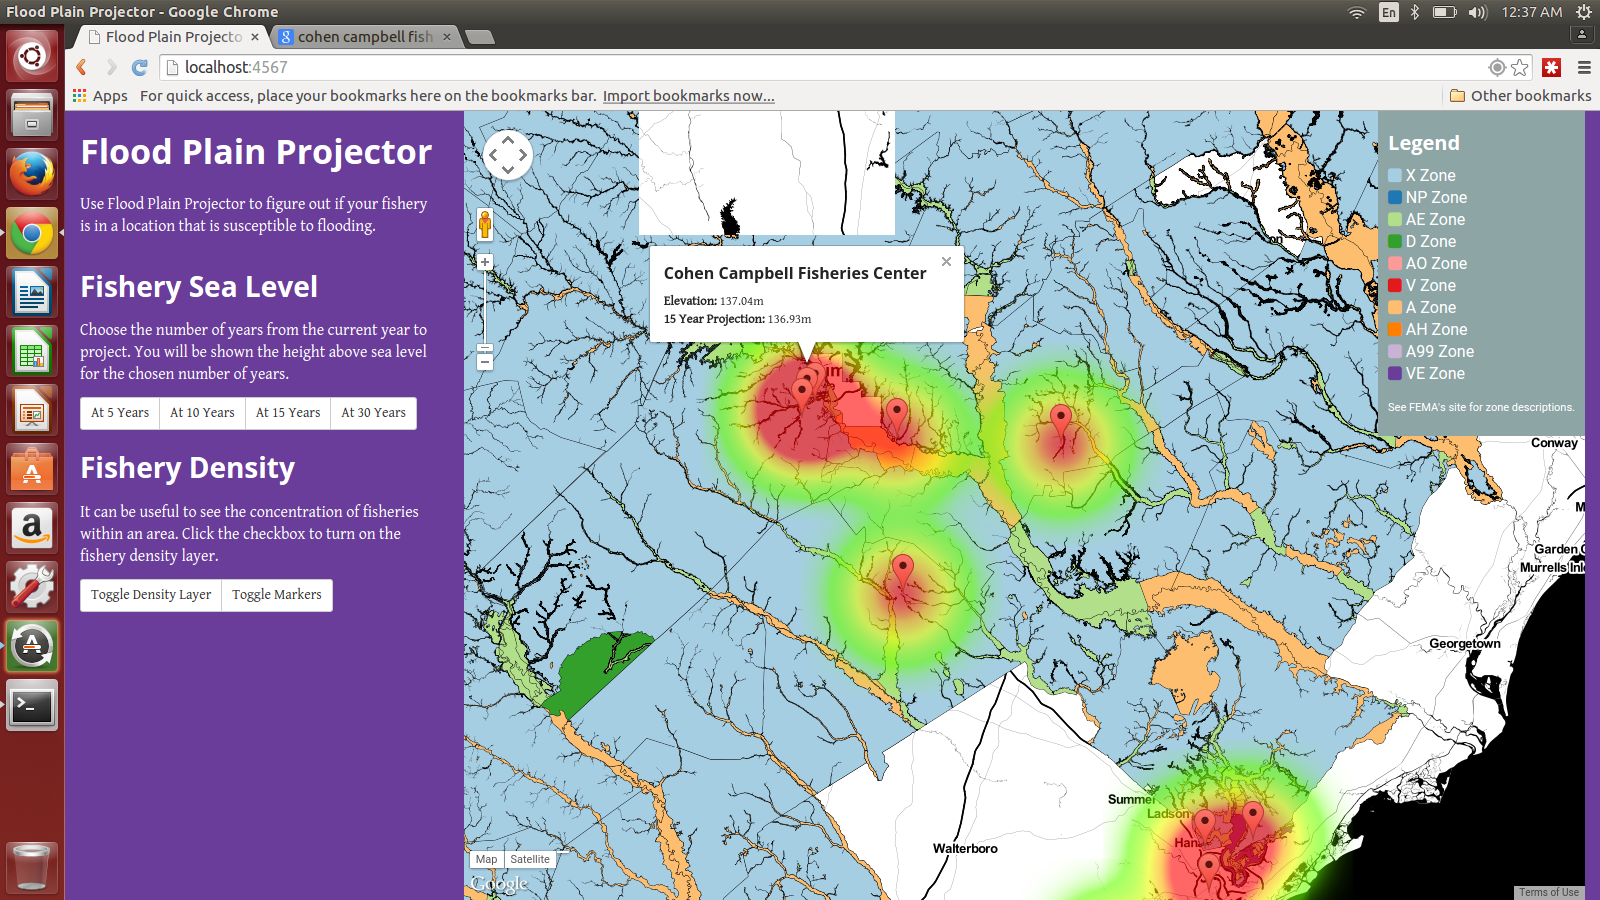This screenshot has height=900, width=1600.
Task: Click the Google logo on the map
Action: tap(499, 884)
